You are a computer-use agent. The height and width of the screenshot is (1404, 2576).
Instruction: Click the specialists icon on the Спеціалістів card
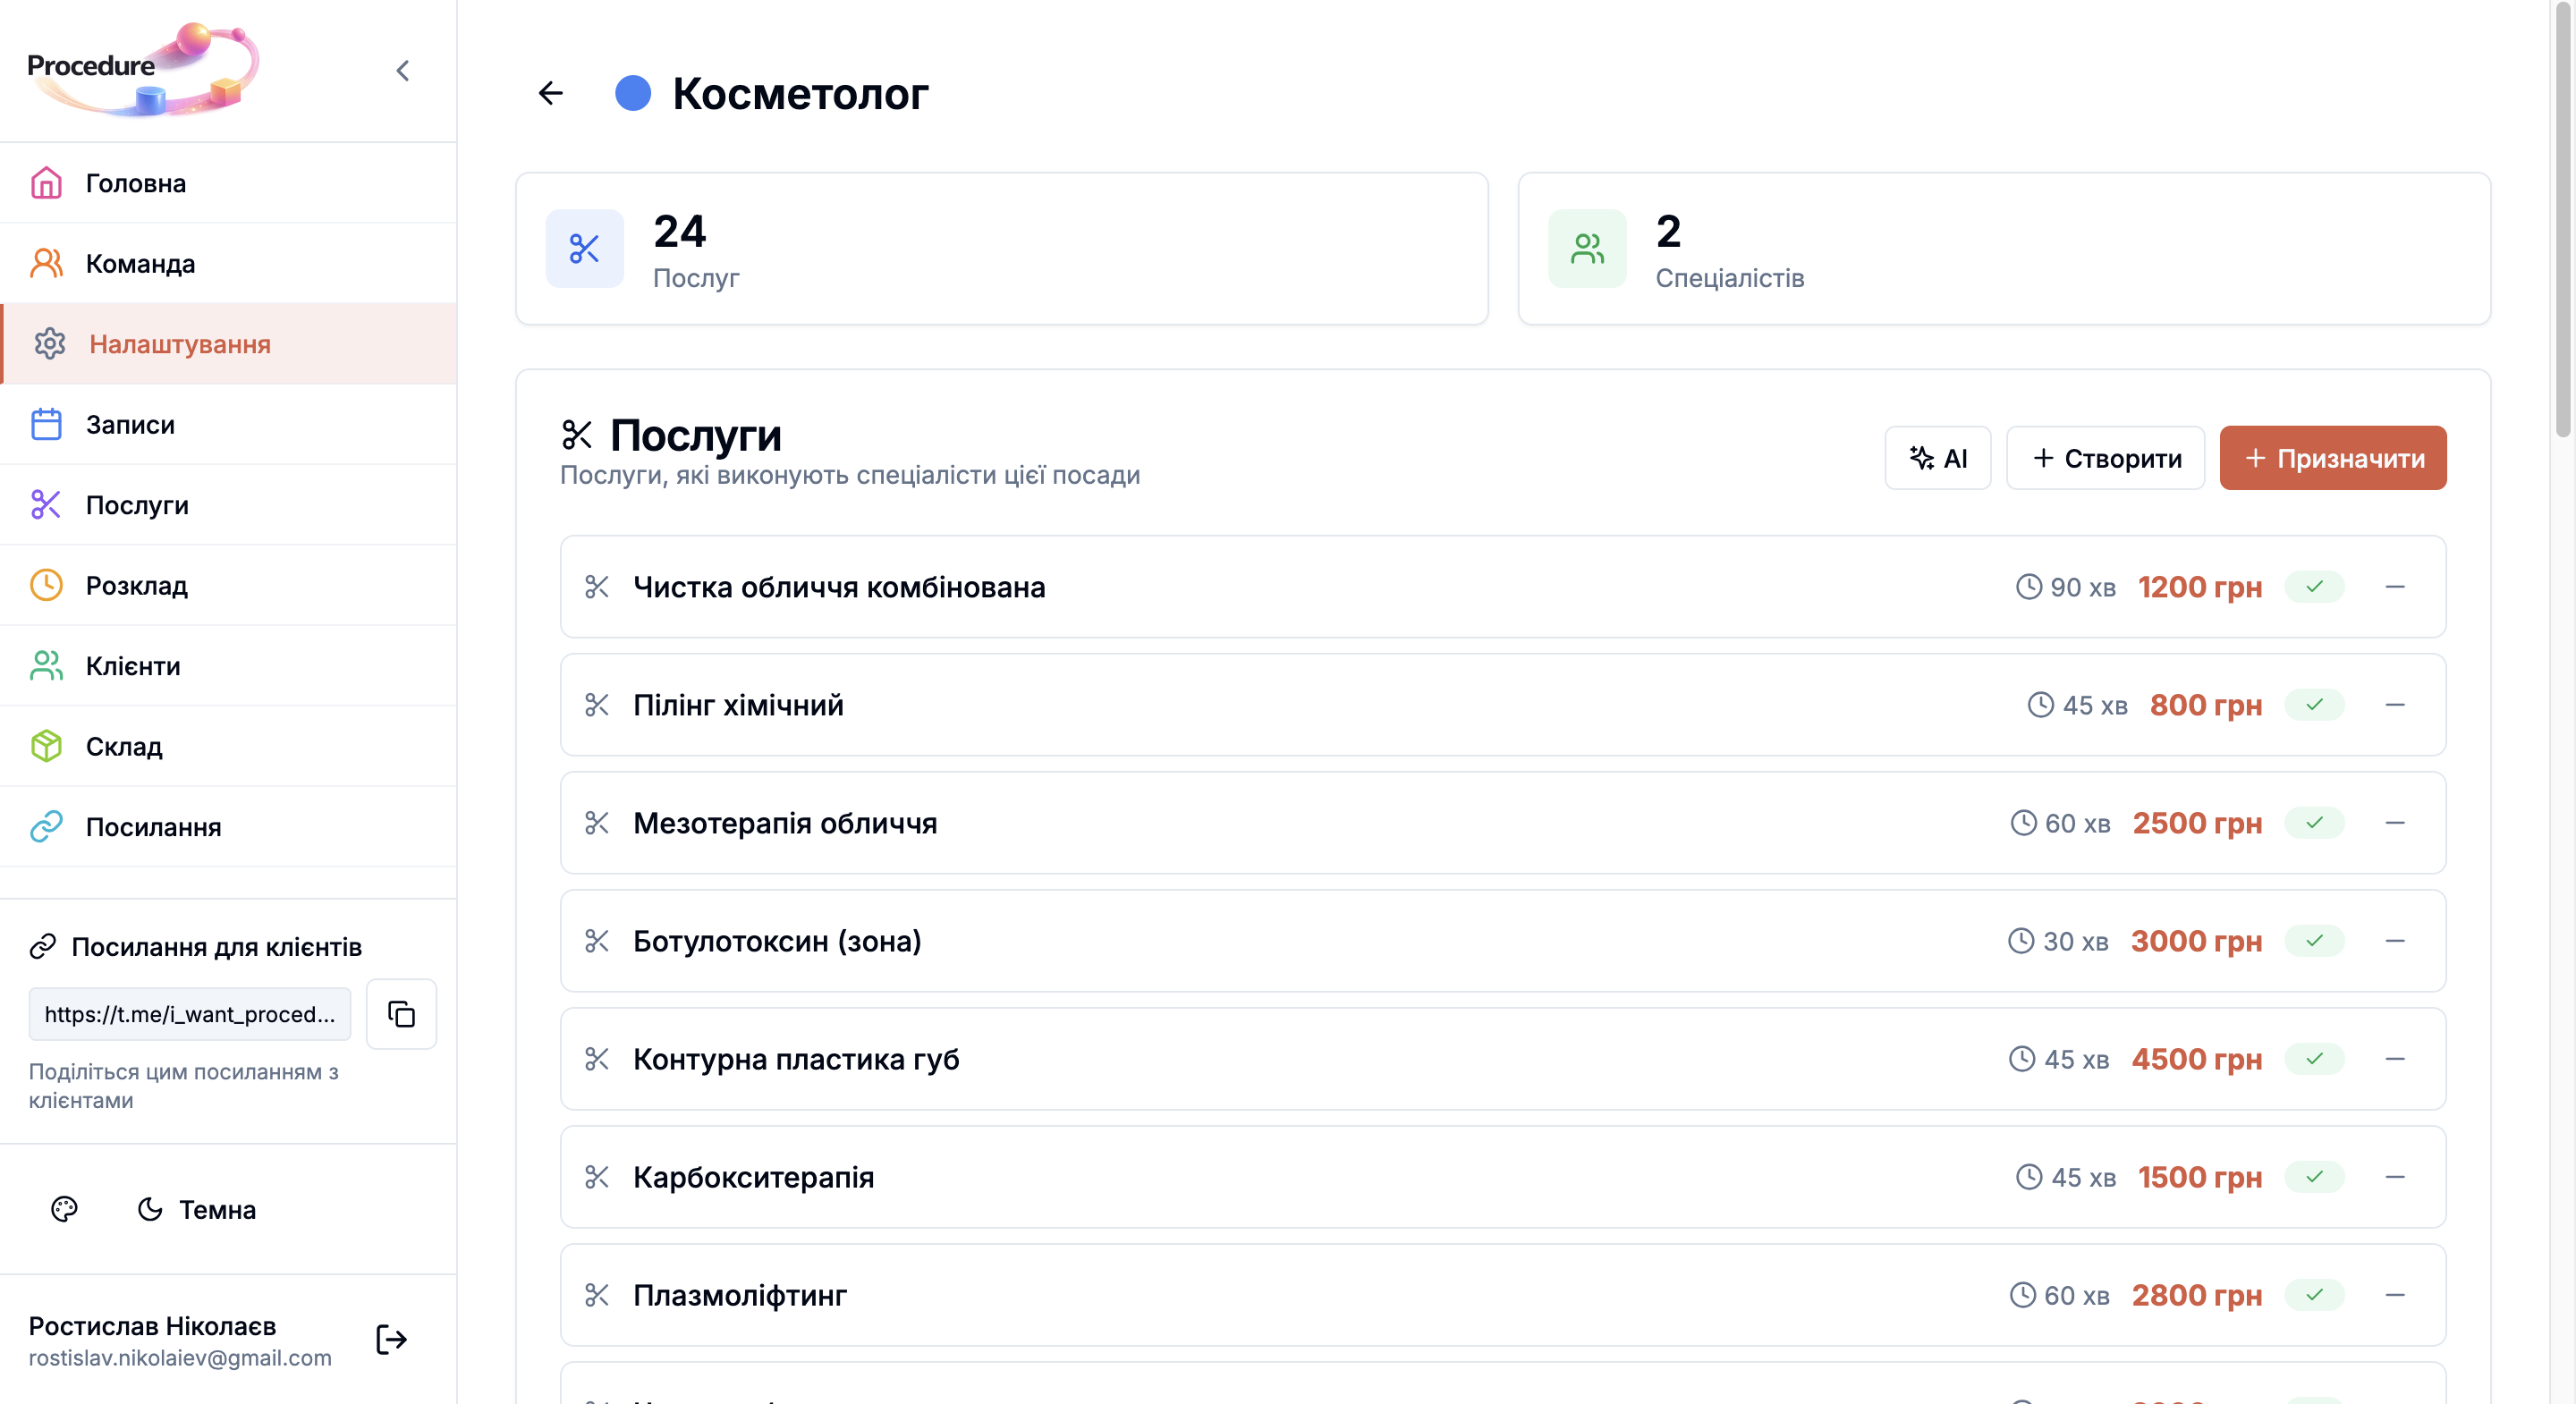tap(1587, 248)
